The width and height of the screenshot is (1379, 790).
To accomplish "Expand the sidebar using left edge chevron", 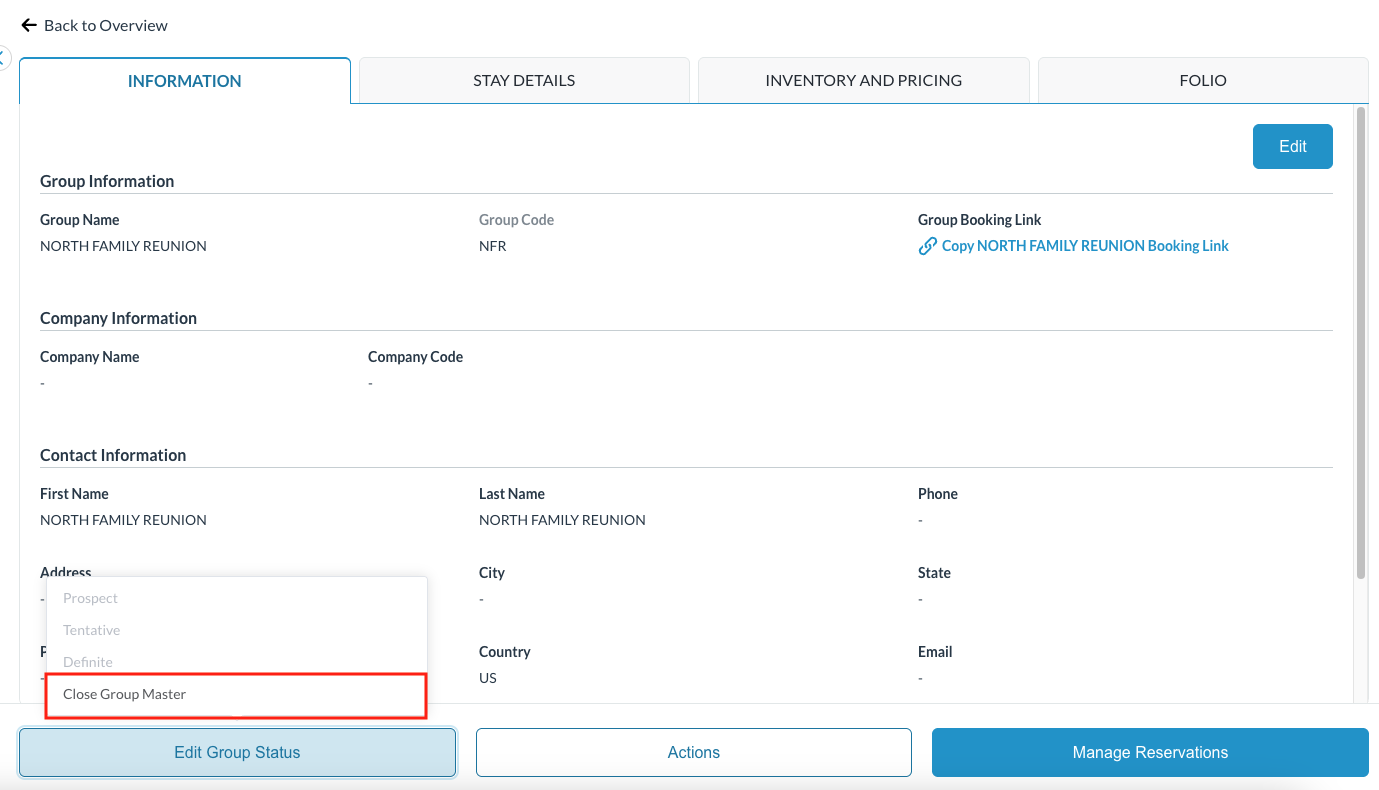I will tap(4, 58).
